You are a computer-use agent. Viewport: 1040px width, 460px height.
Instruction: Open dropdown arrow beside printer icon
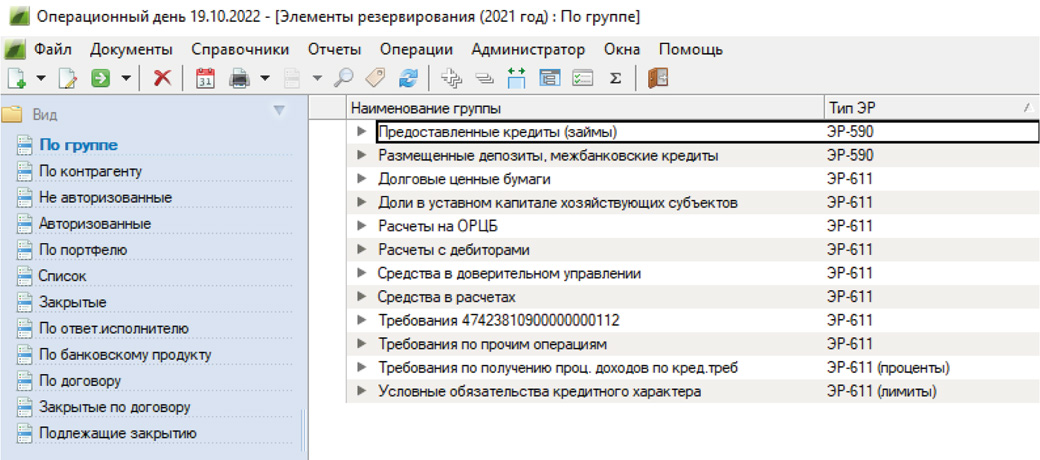click(265, 78)
